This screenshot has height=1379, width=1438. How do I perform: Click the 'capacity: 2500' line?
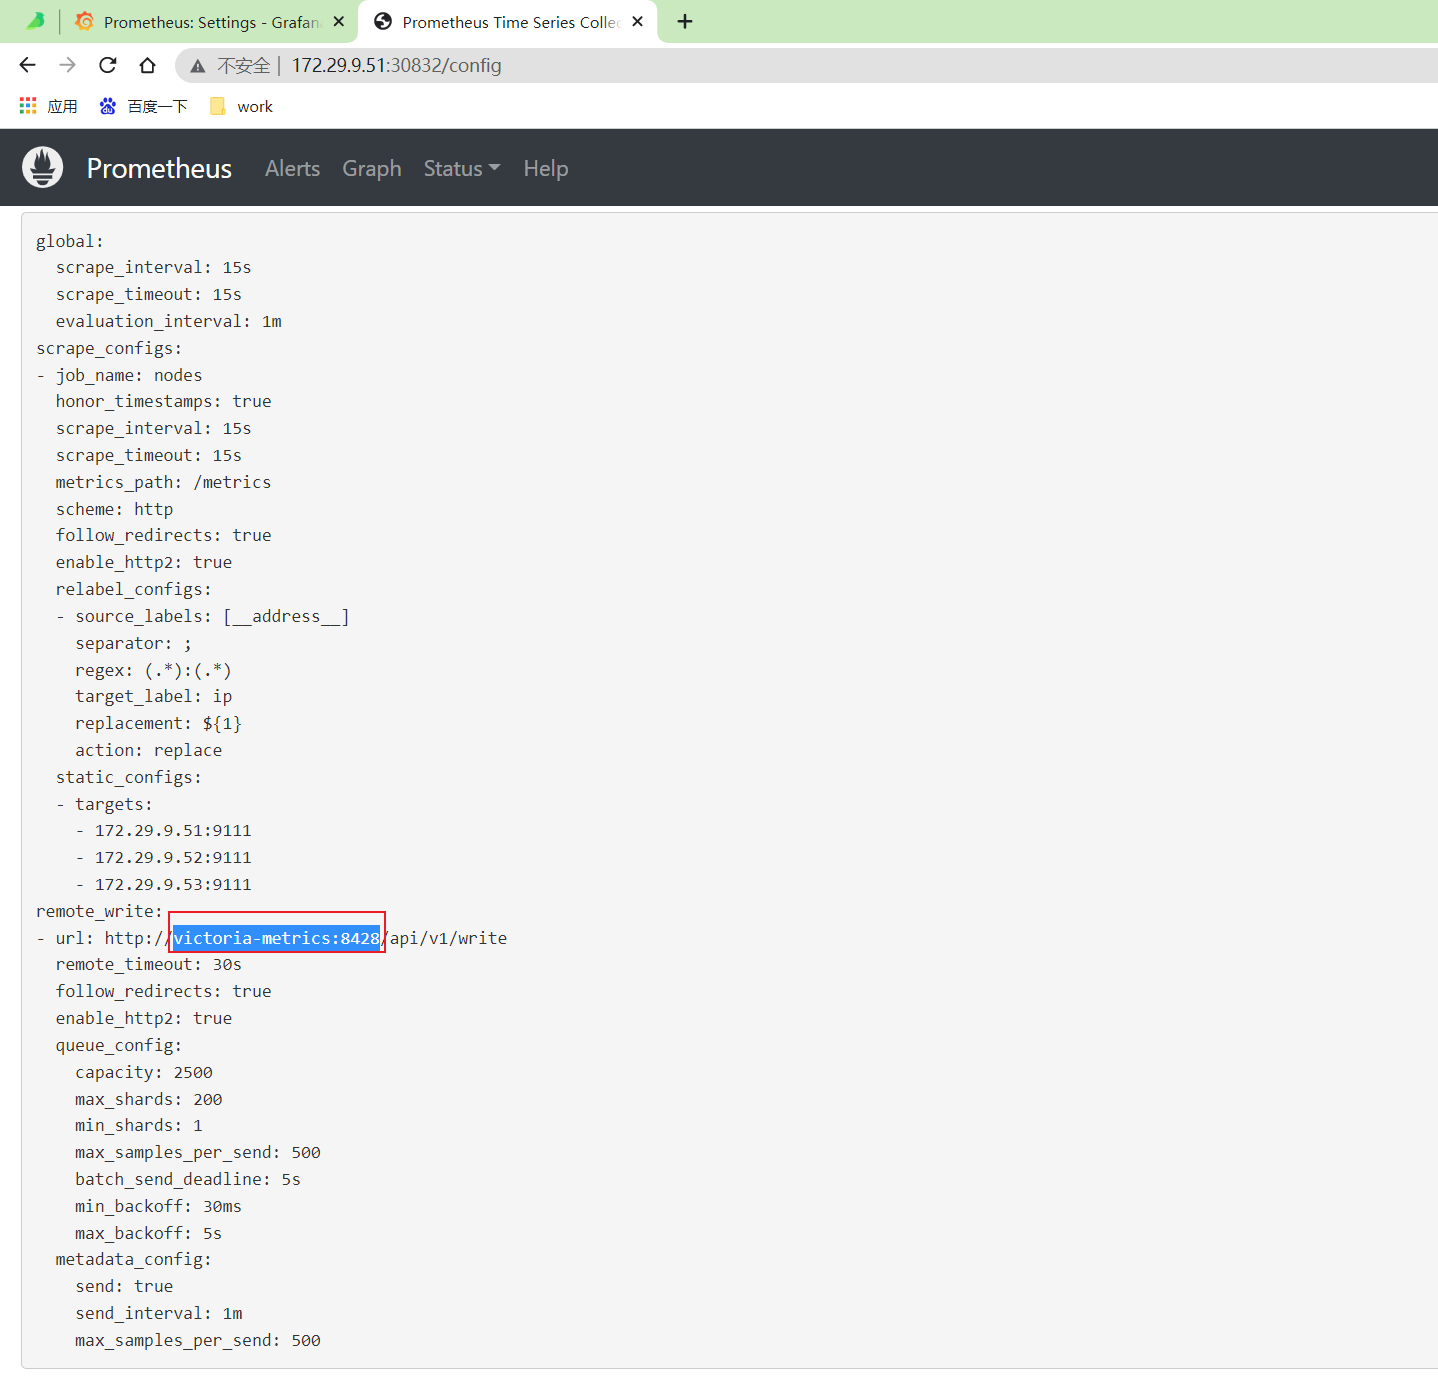144,1072
